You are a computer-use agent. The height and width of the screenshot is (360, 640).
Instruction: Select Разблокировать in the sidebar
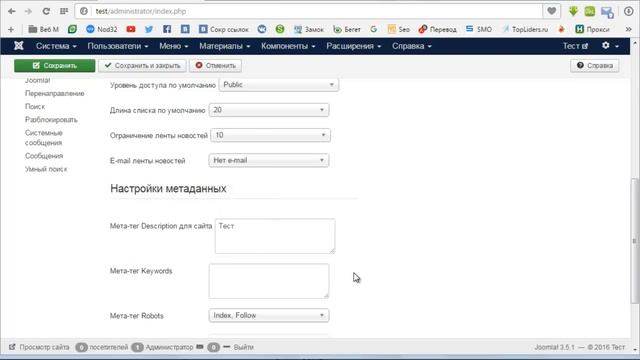(x=51, y=120)
